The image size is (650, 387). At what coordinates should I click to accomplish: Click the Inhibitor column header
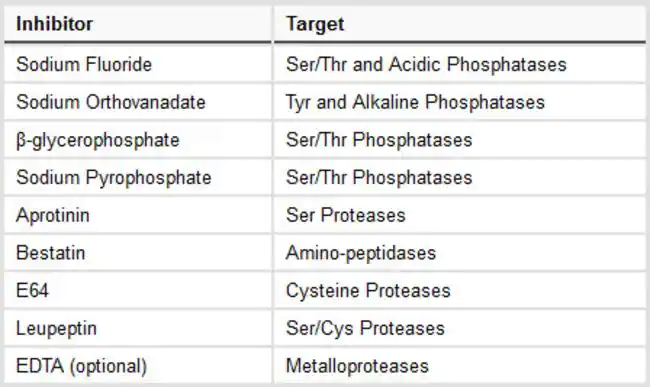click(138, 24)
